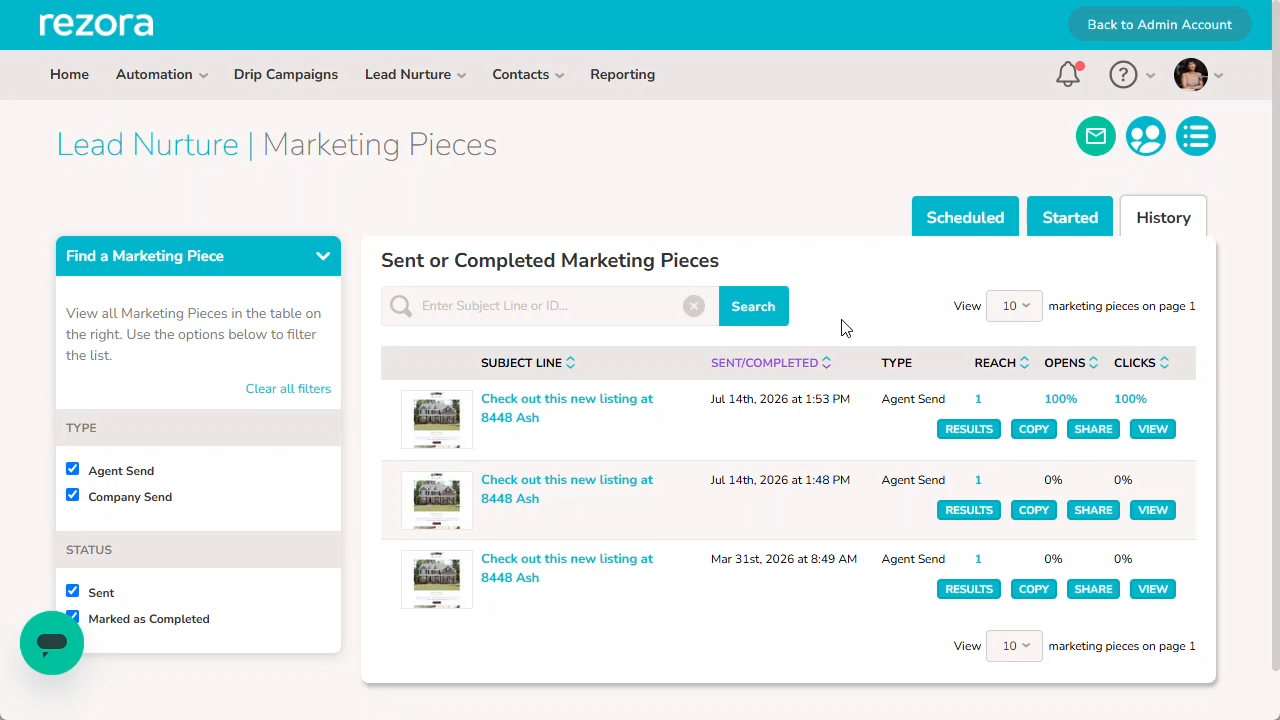The height and width of the screenshot is (720, 1280).
Task: Clear the search field with X icon
Action: point(694,306)
